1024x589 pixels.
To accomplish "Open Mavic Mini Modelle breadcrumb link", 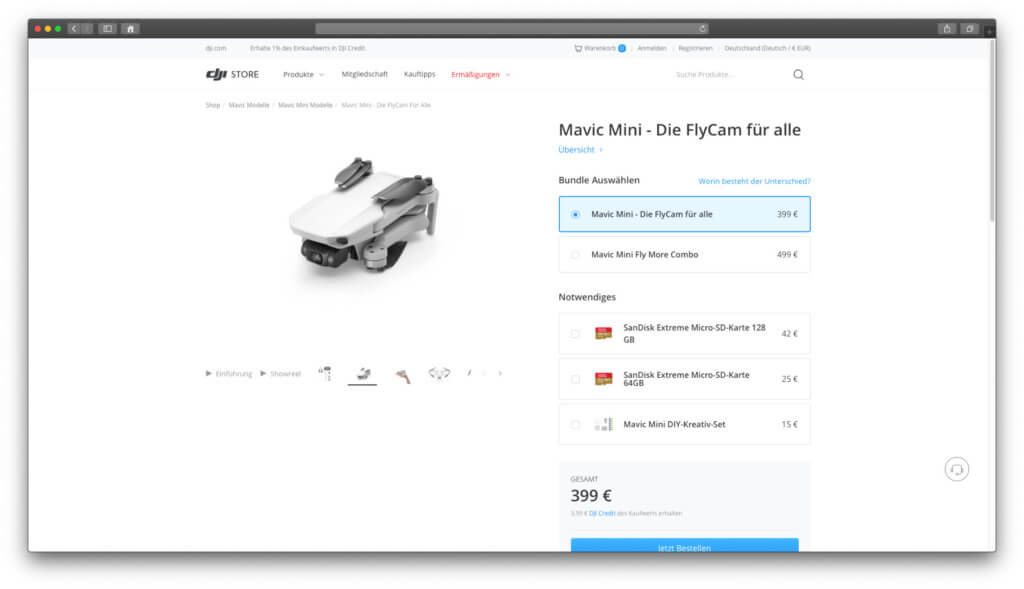I will tap(305, 105).
